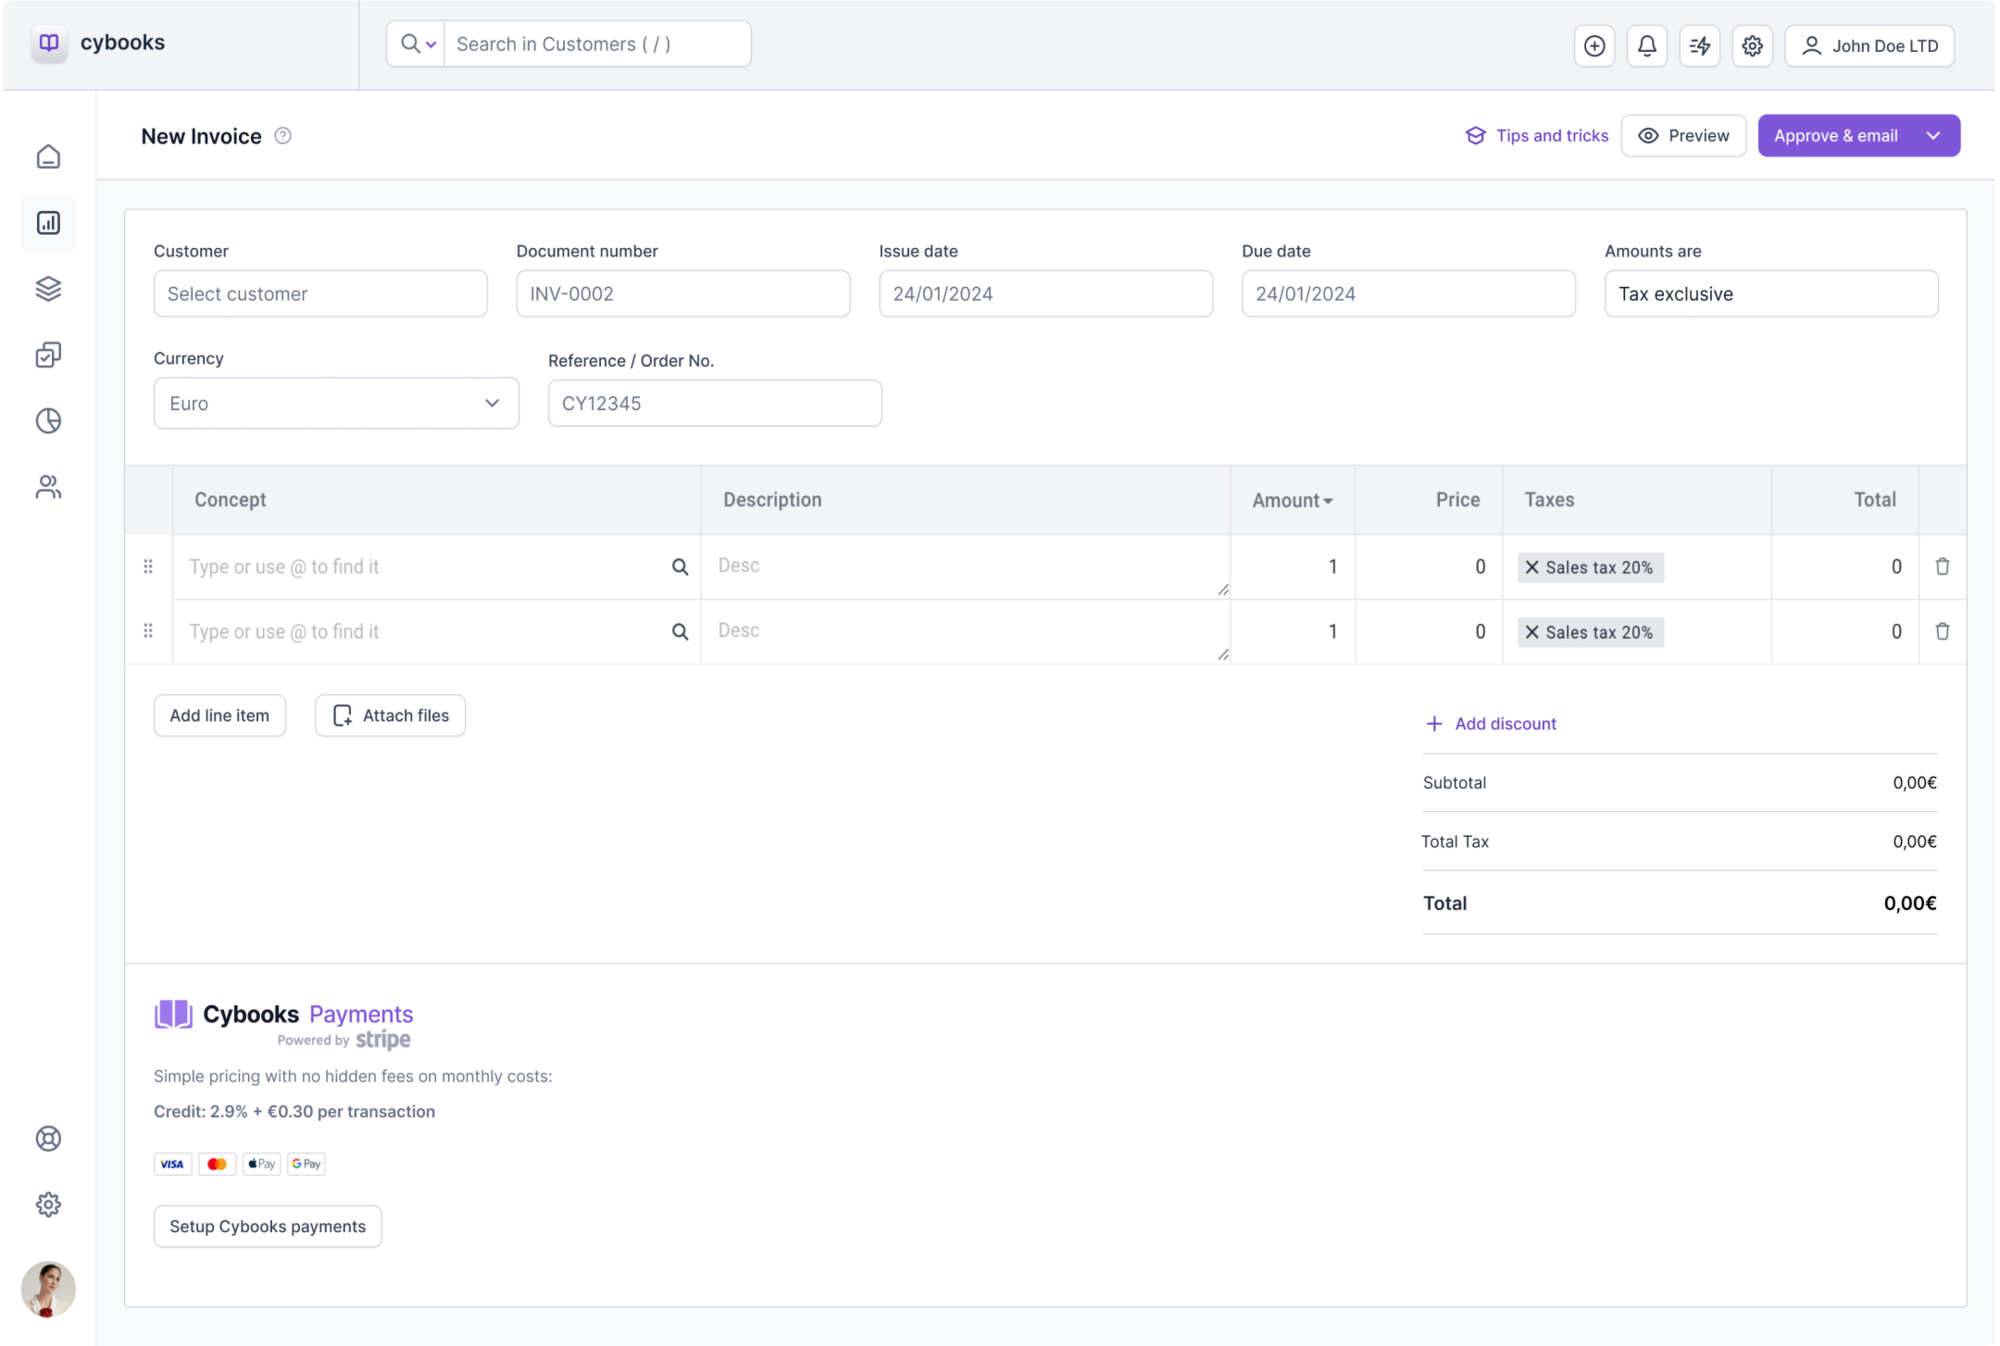2000x1346 pixels.
Task: Click the Mastercard icon
Action: [217, 1164]
